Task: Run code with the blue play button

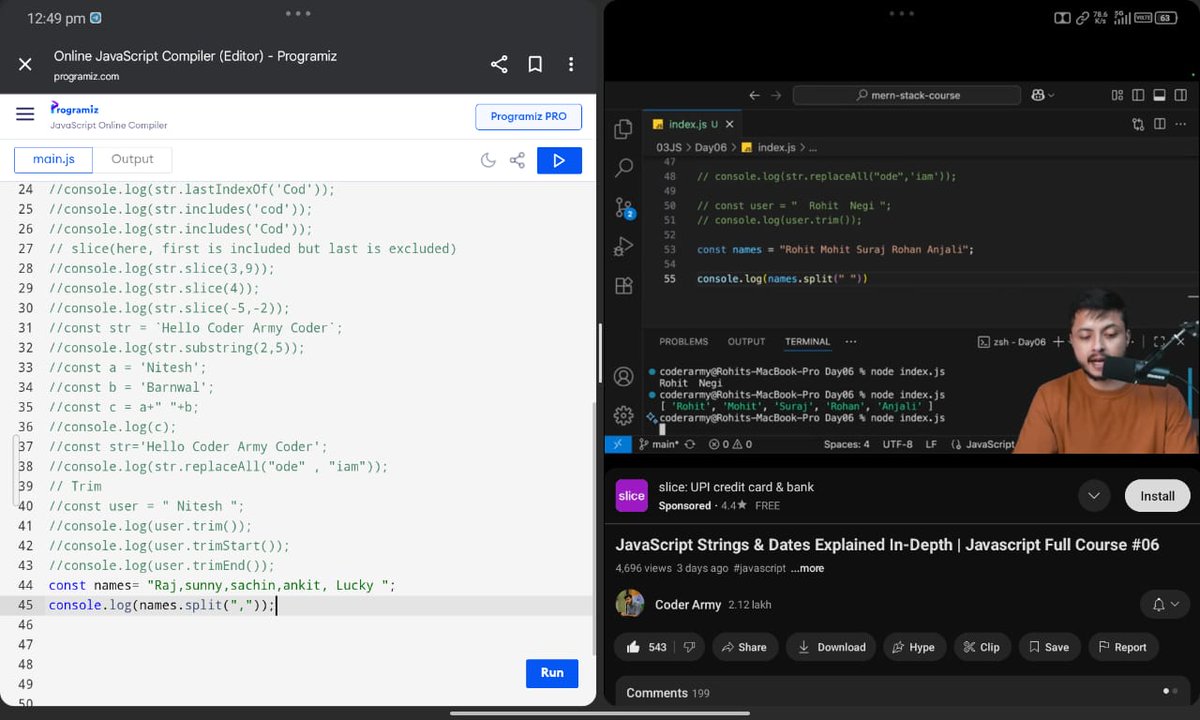Action: 559,160
